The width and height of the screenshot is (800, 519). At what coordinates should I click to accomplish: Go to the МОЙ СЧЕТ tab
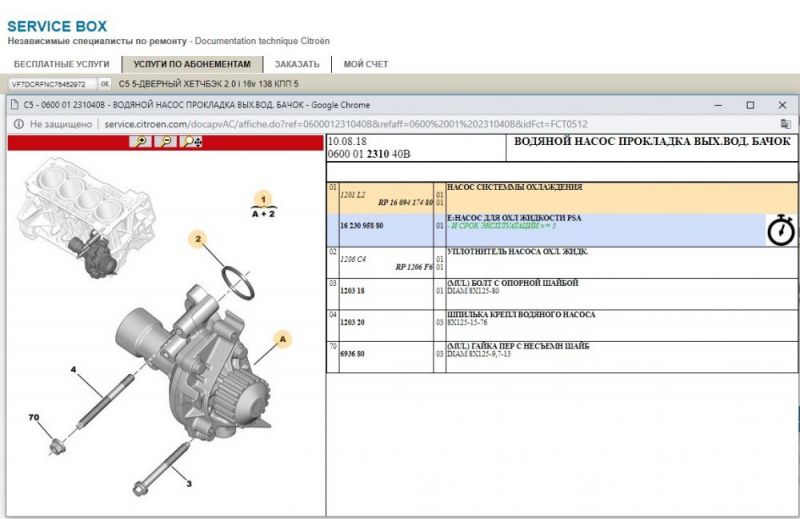pyautogui.click(x=365, y=64)
